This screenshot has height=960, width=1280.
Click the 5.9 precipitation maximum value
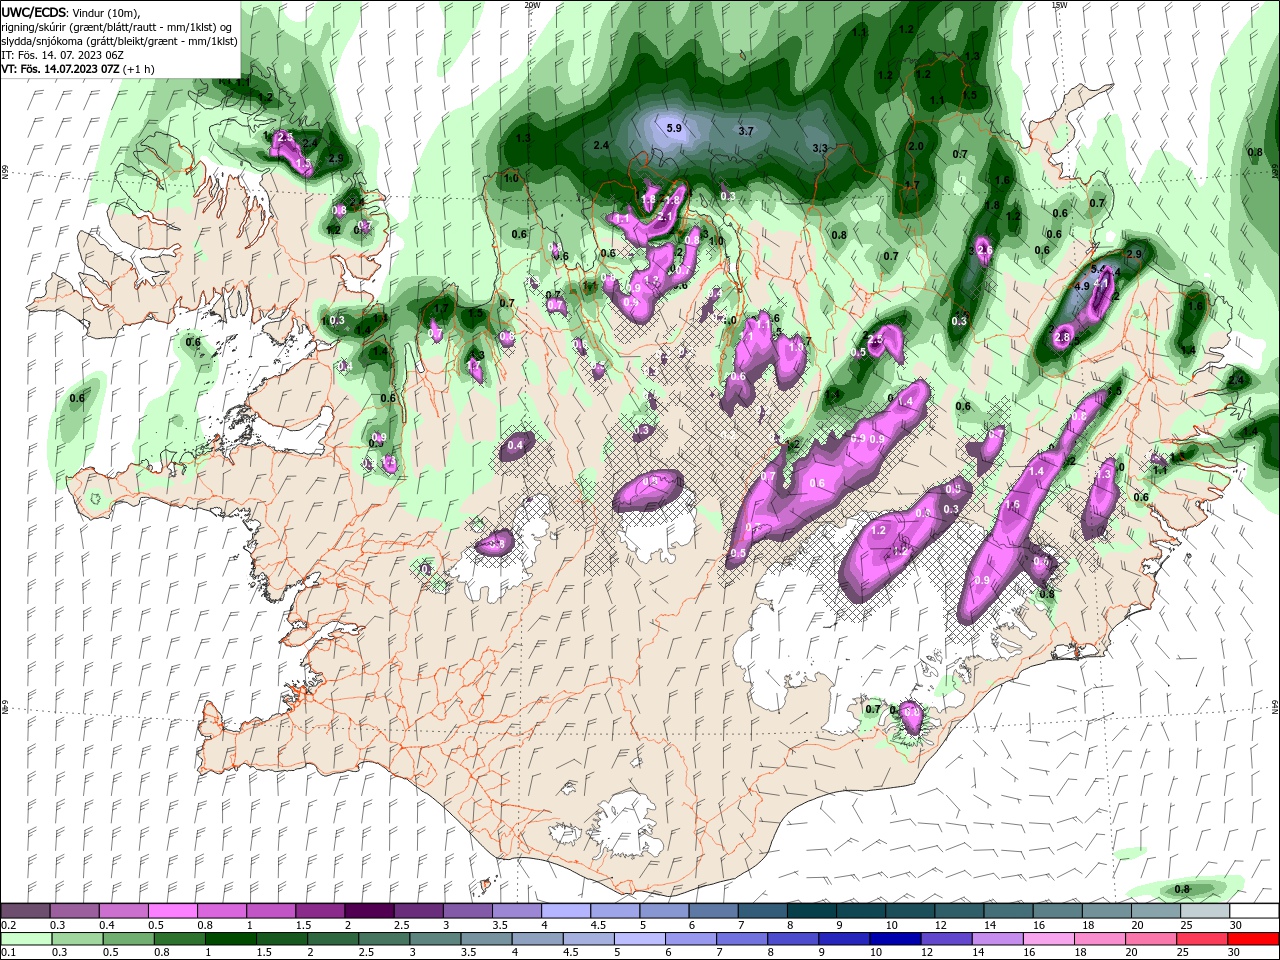point(674,128)
